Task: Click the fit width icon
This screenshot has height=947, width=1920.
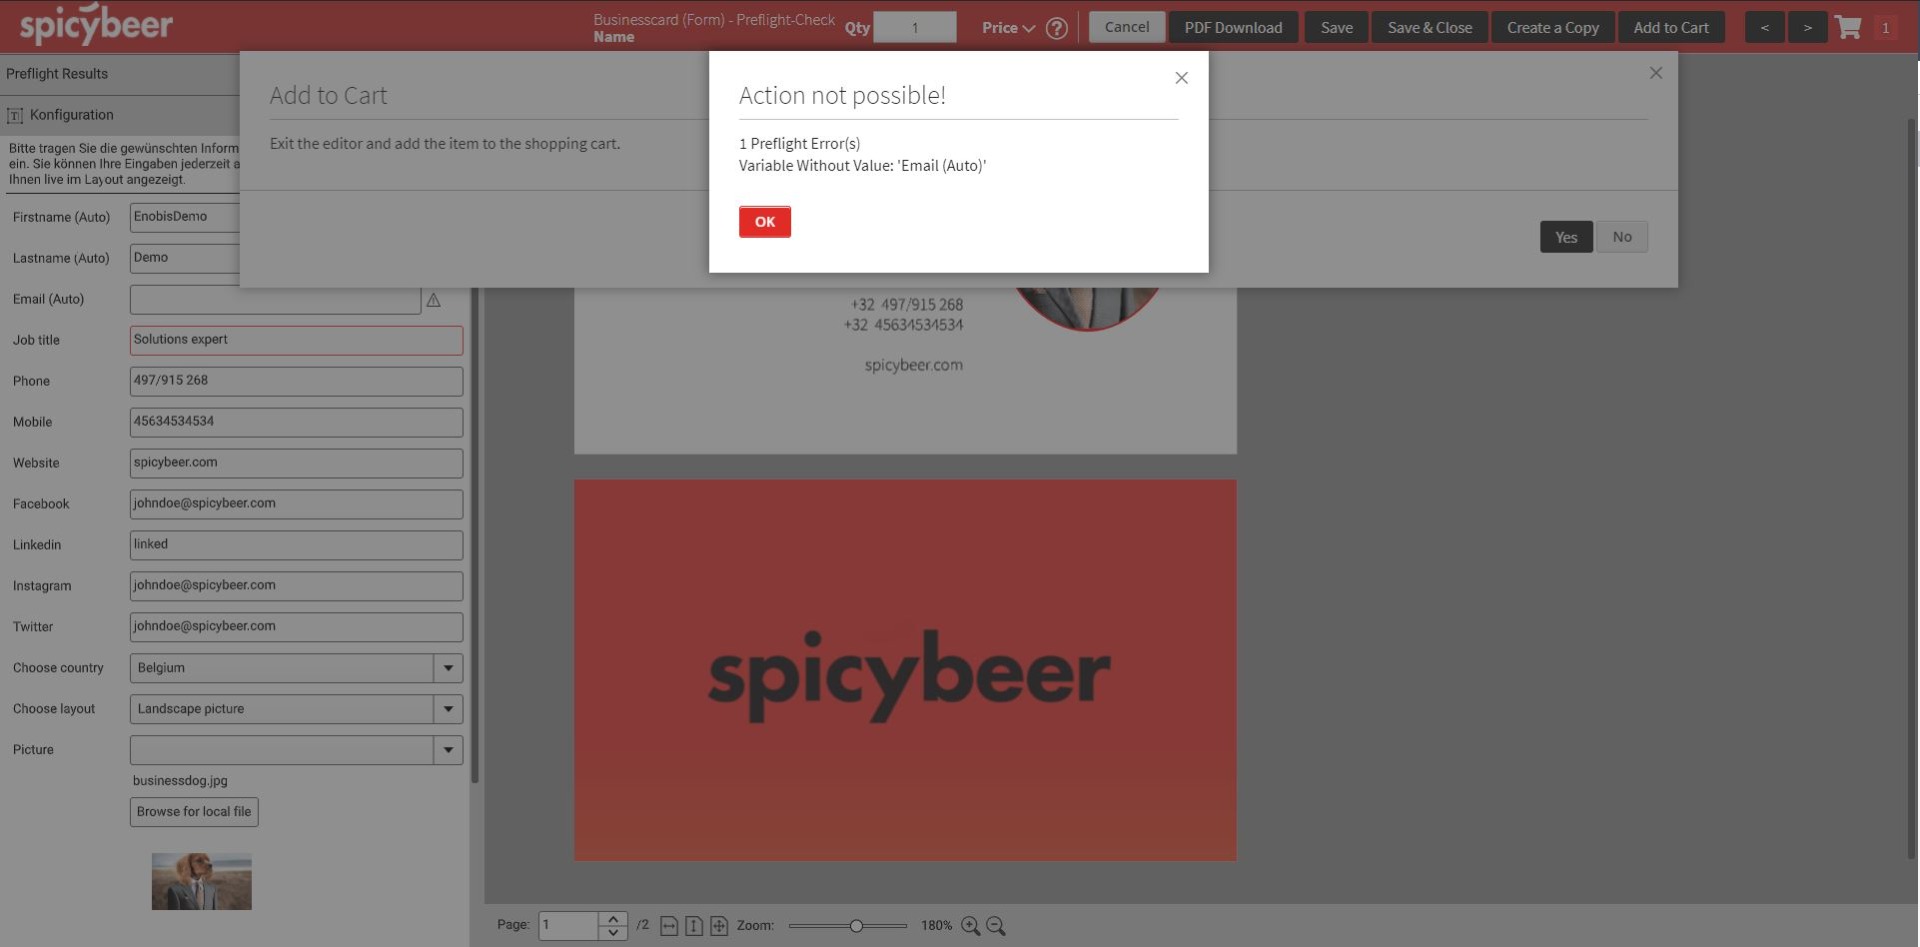Action: point(669,926)
